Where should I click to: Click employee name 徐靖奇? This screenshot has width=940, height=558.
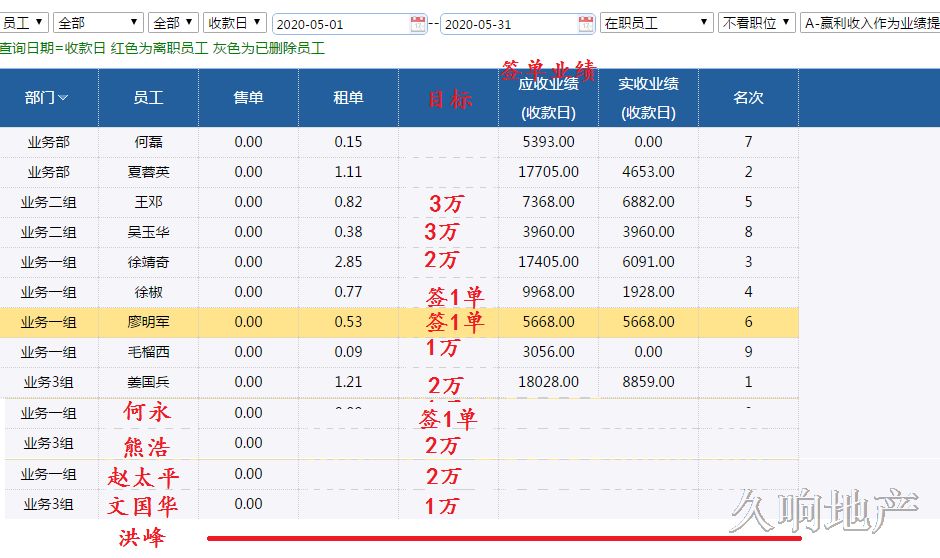coord(148,262)
